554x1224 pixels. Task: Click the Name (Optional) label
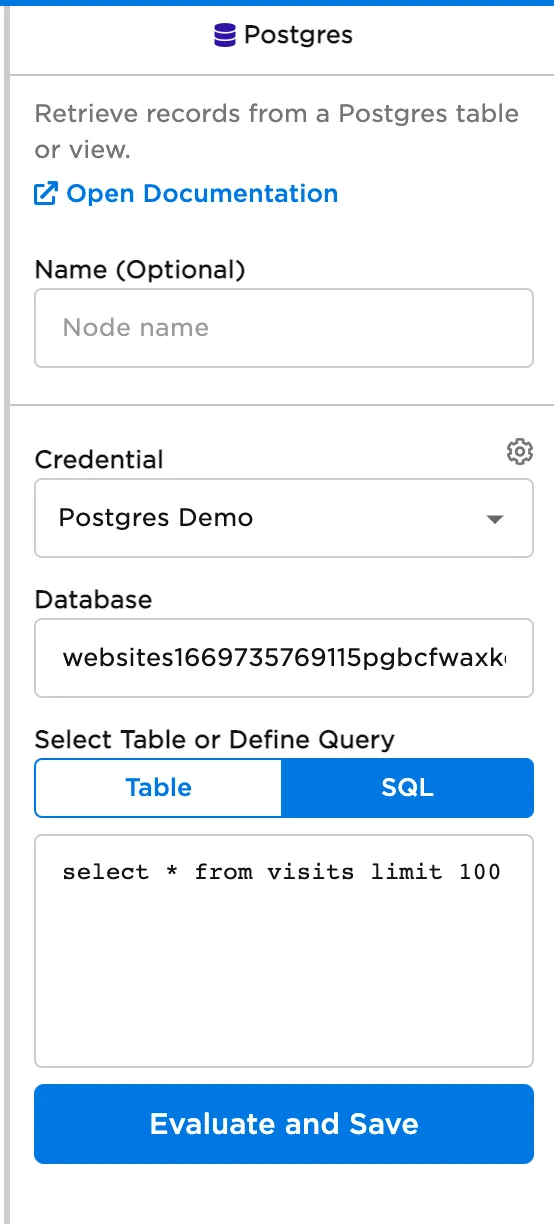[x=140, y=270]
